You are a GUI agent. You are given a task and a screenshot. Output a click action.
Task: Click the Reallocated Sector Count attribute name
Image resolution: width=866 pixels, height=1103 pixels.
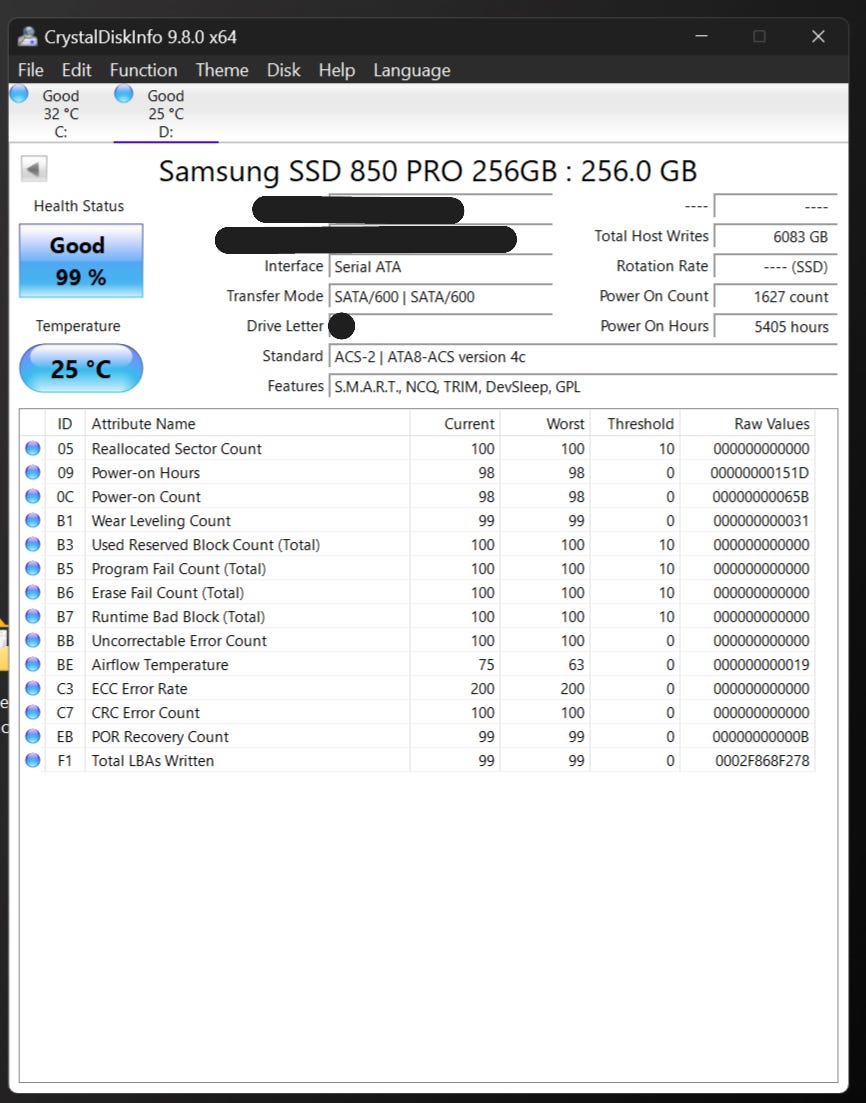point(177,449)
